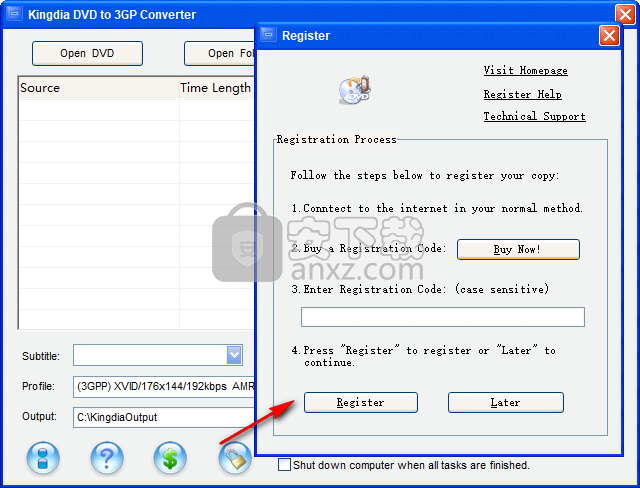This screenshot has height=488, width=640.
Task: Click the Register button
Action: coord(361,403)
